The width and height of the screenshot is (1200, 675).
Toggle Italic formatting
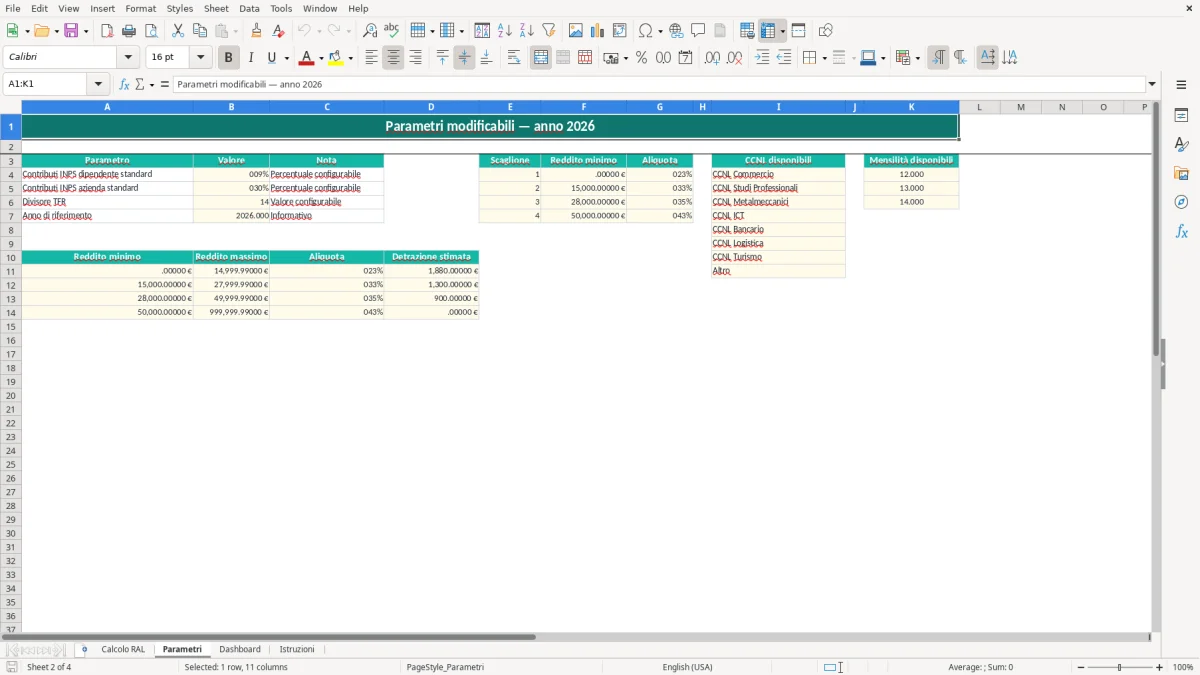coord(251,58)
